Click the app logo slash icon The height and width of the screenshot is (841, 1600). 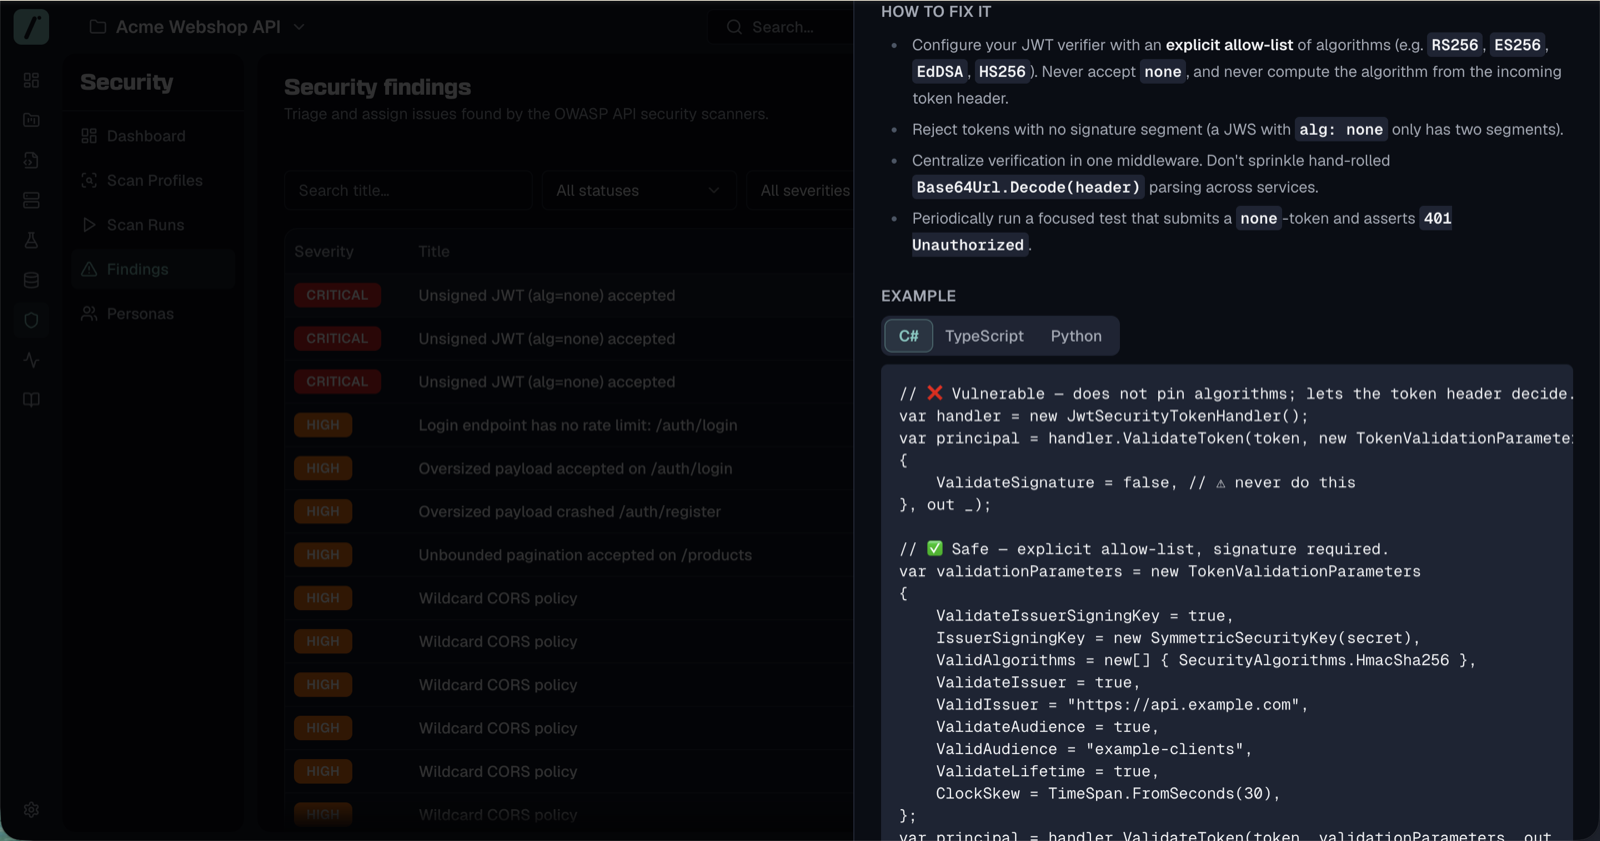[x=31, y=27]
